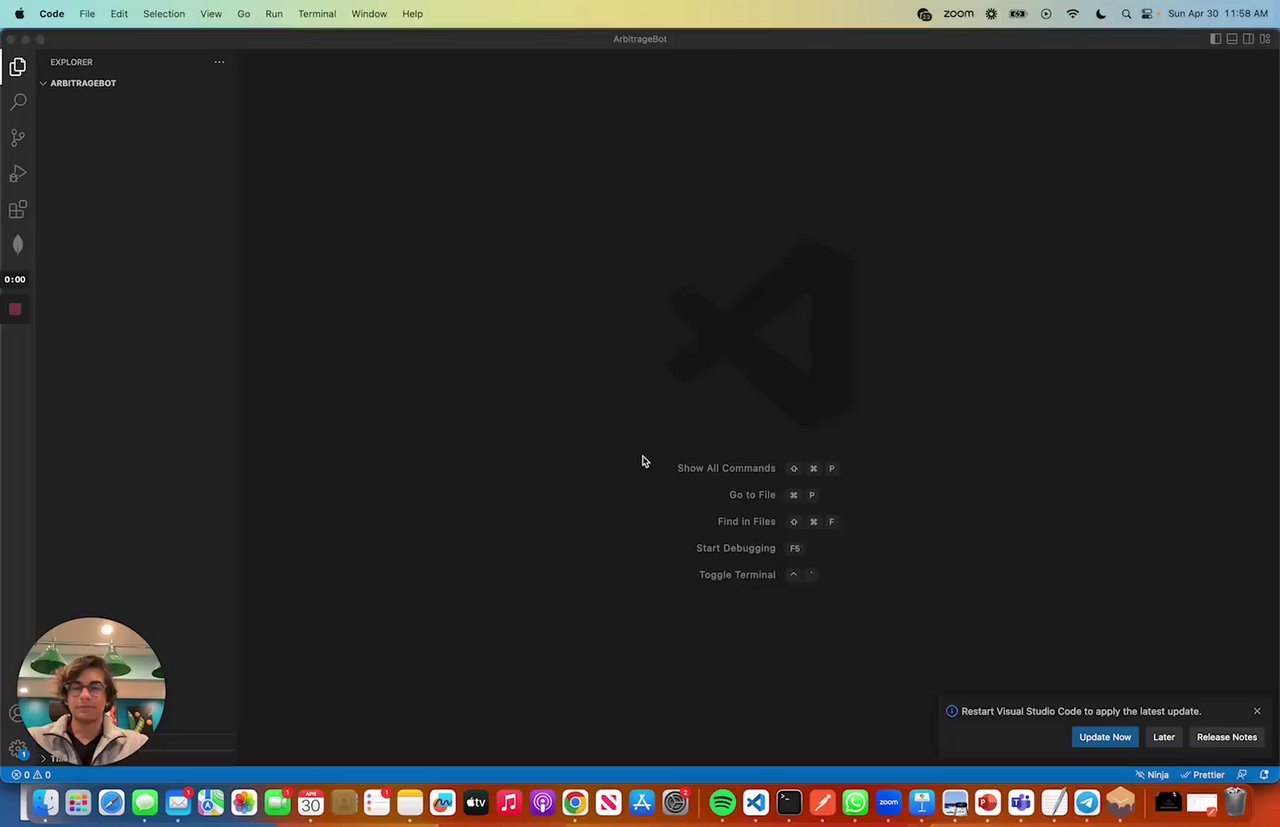Viewport: 1280px width, 827px height.
Task: Open the Extensions view
Action: point(18,210)
